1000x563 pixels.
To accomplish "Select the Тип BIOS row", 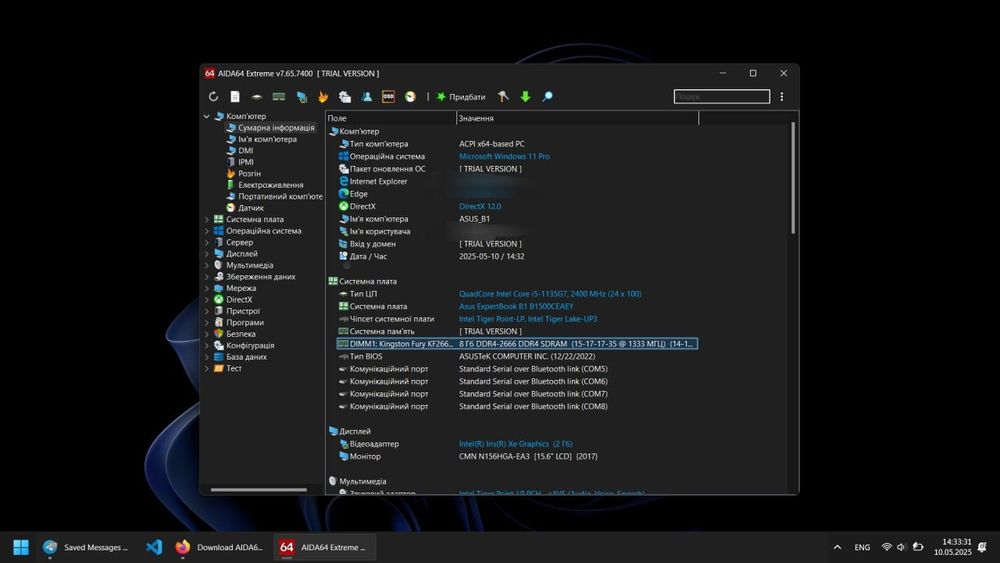I will 517,356.
